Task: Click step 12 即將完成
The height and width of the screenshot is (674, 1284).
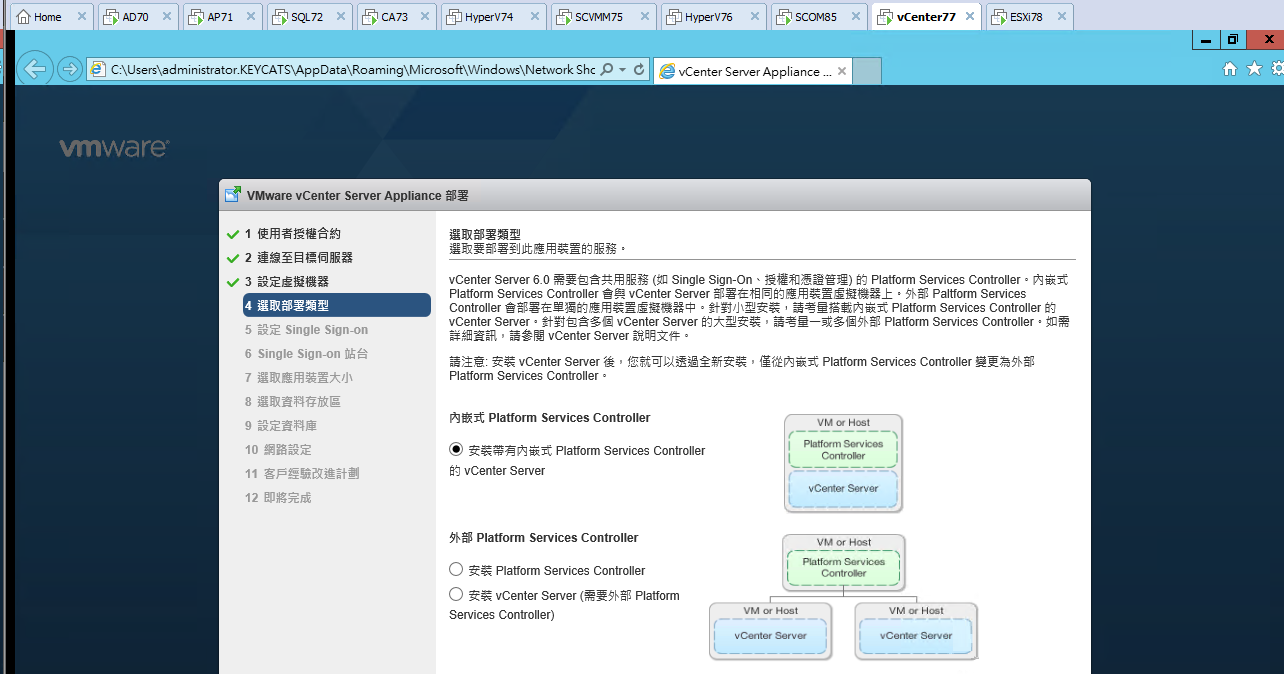Action: point(278,498)
